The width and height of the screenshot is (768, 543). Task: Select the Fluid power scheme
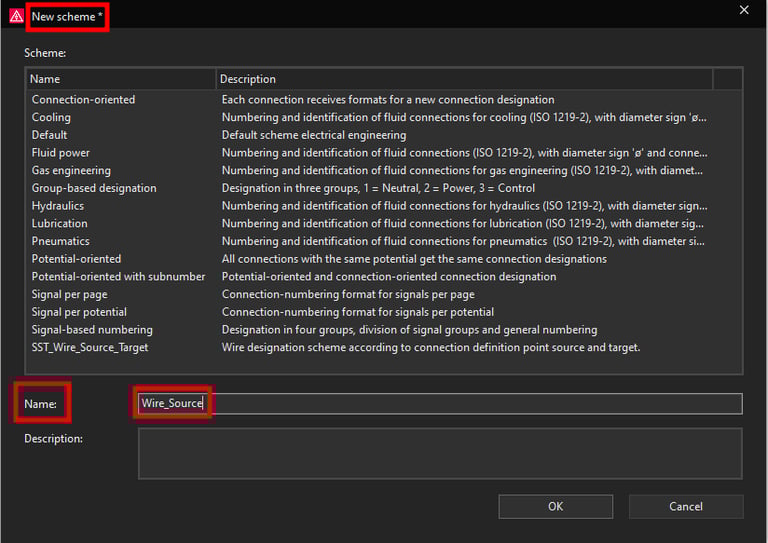(61, 153)
